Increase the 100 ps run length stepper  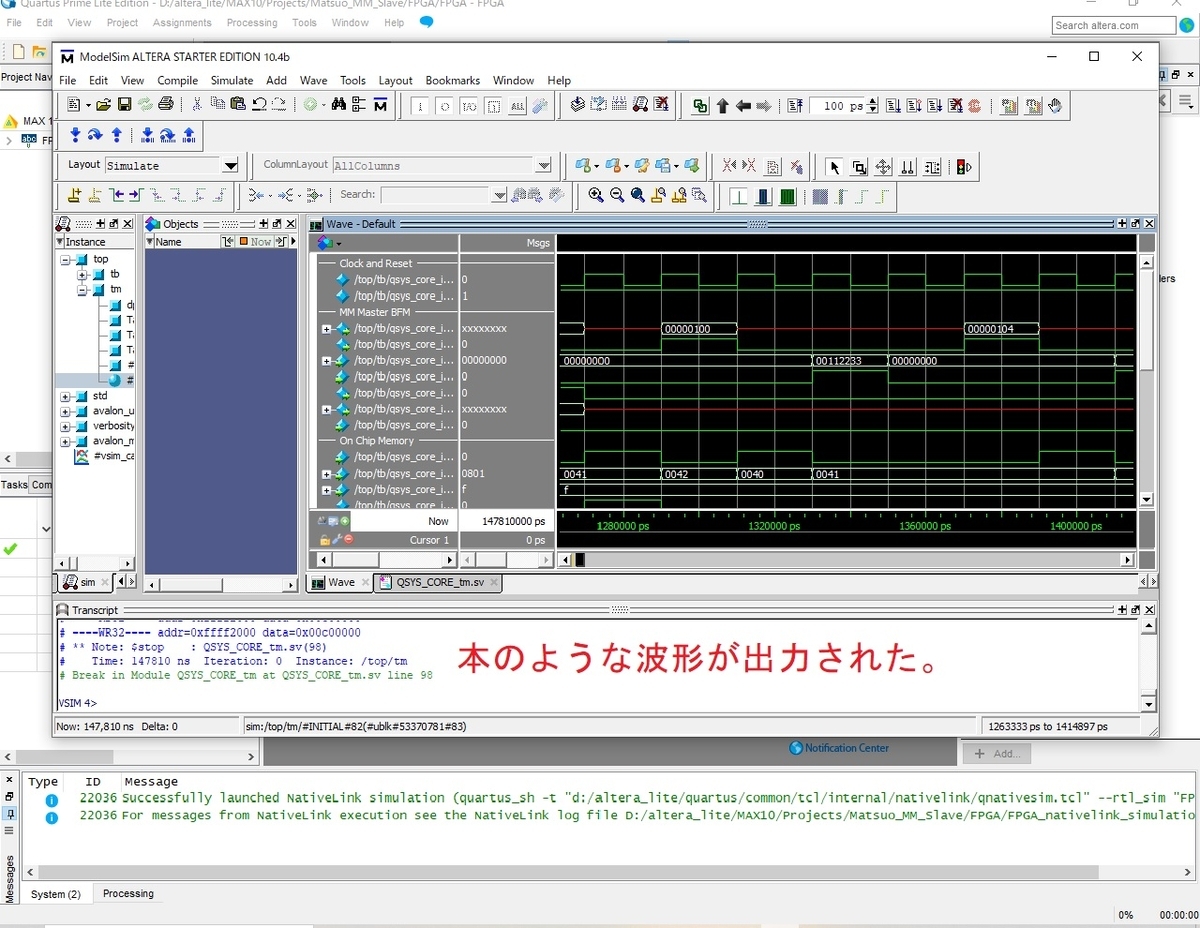[873, 101]
